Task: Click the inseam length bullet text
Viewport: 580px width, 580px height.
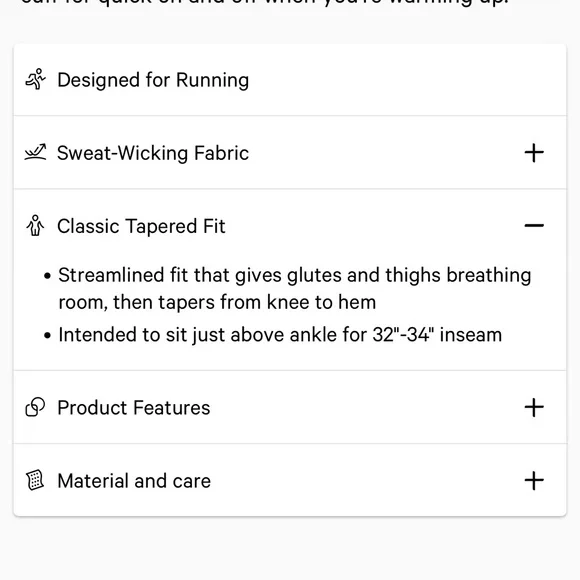Action: 280,335
